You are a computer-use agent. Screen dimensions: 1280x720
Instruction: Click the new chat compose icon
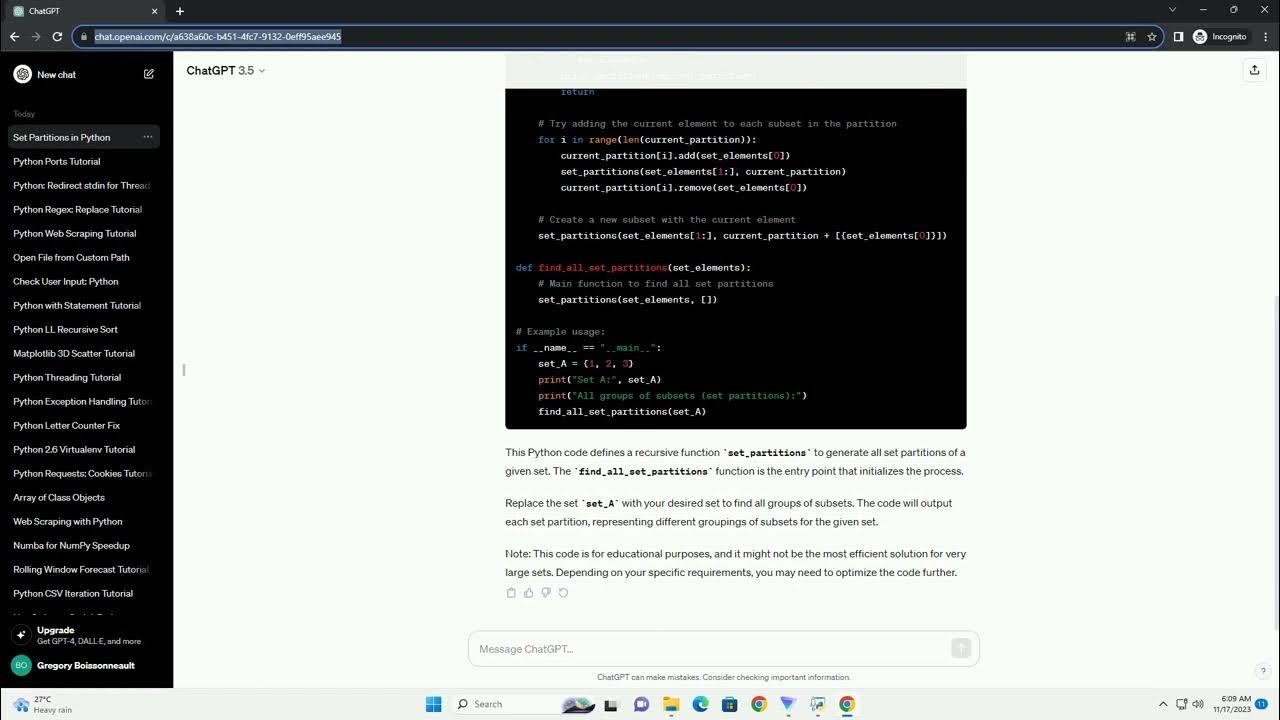[x=149, y=74]
